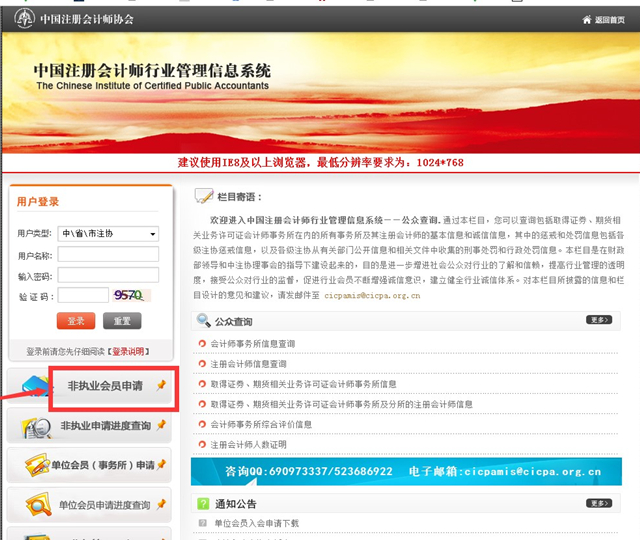Open 非执业会员申请 menu entry

coord(105,386)
